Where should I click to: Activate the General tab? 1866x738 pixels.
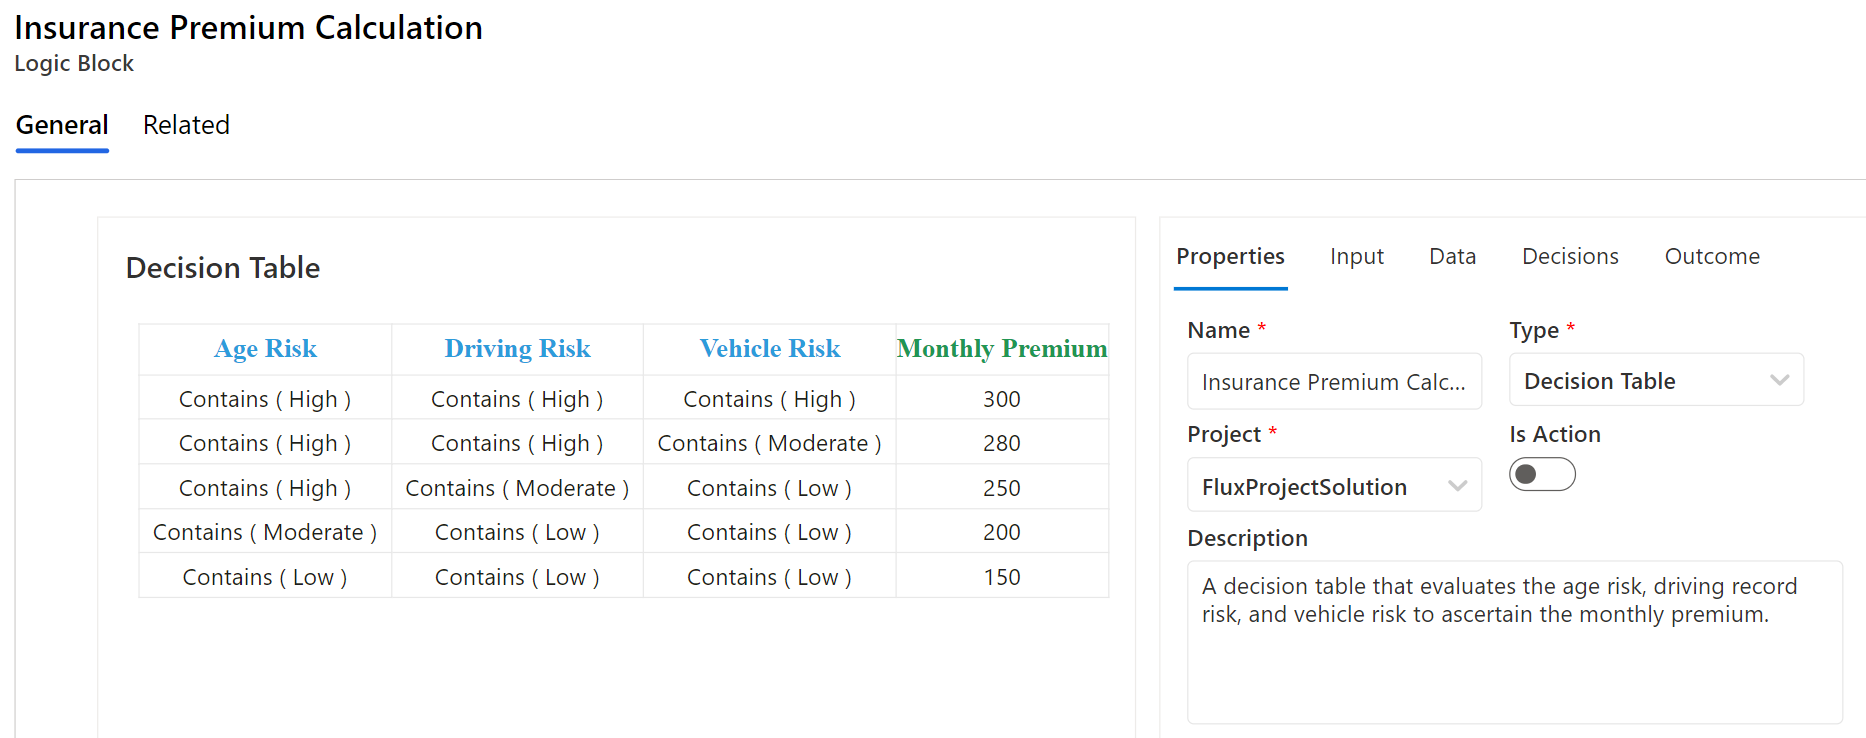pyautogui.click(x=62, y=125)
